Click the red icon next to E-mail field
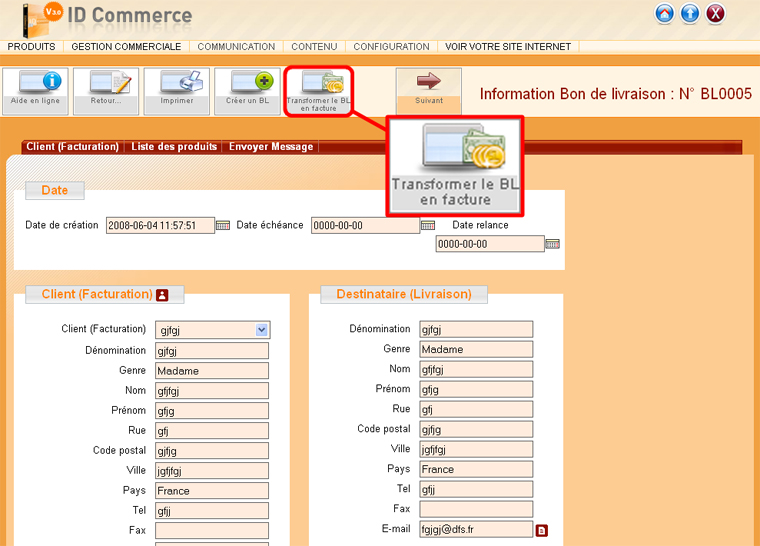This screenshot has width=760, height=546. pos(541,530)
